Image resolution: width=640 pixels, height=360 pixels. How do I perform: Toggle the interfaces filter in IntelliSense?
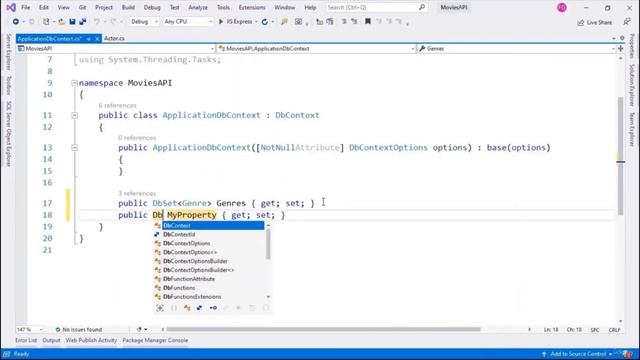click(213, 308)
